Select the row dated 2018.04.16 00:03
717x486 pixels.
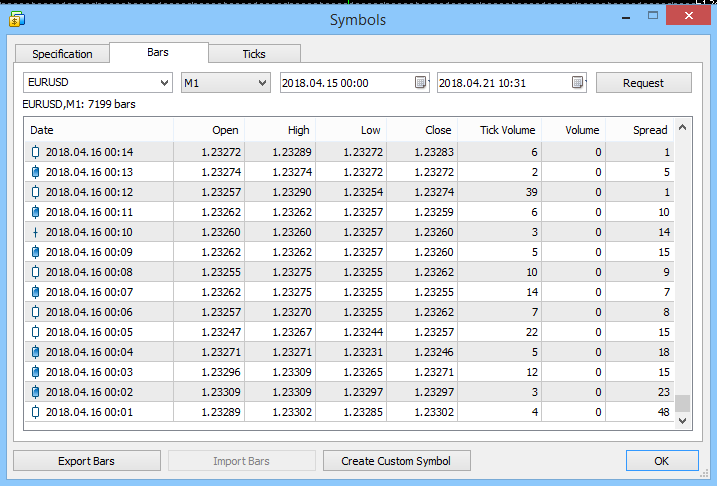pyautogui.click(x=349, y=372)
